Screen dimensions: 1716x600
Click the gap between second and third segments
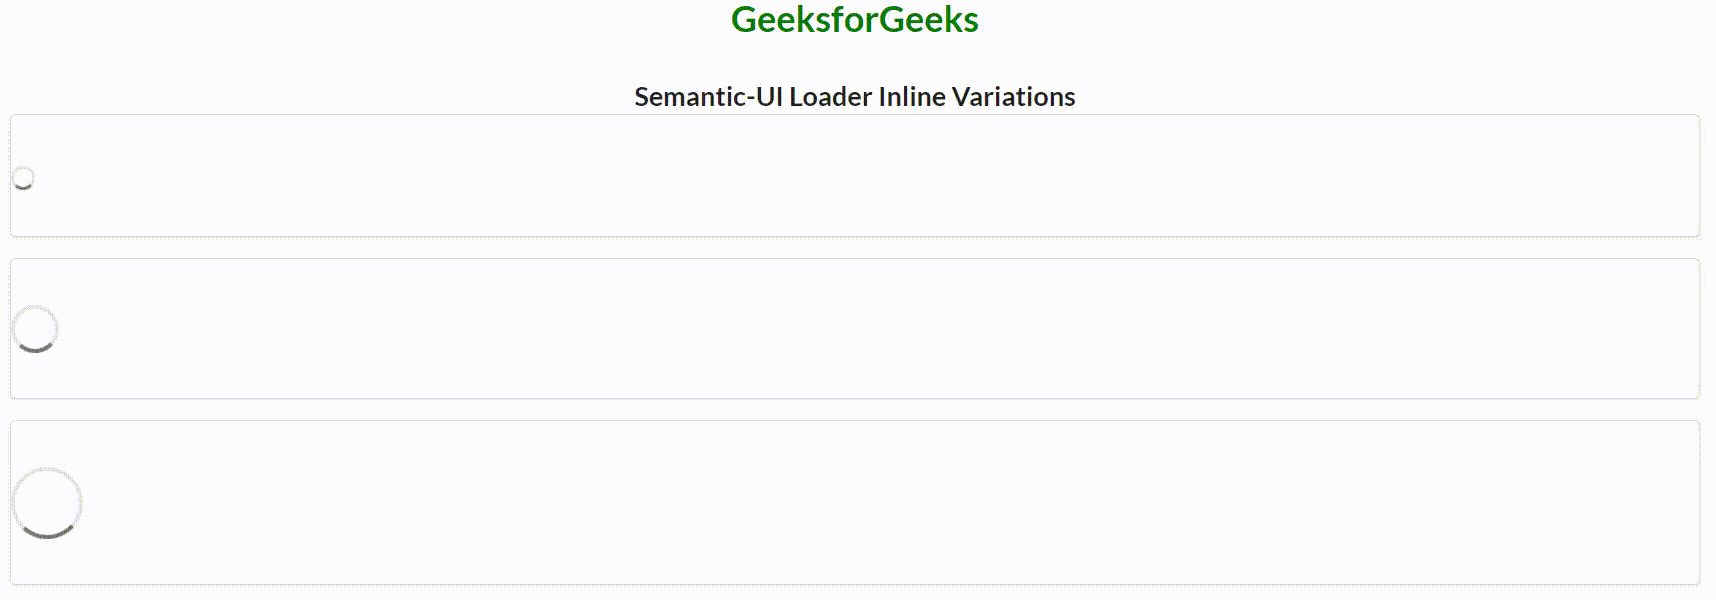pyautogui.click(x=850, y=410)
